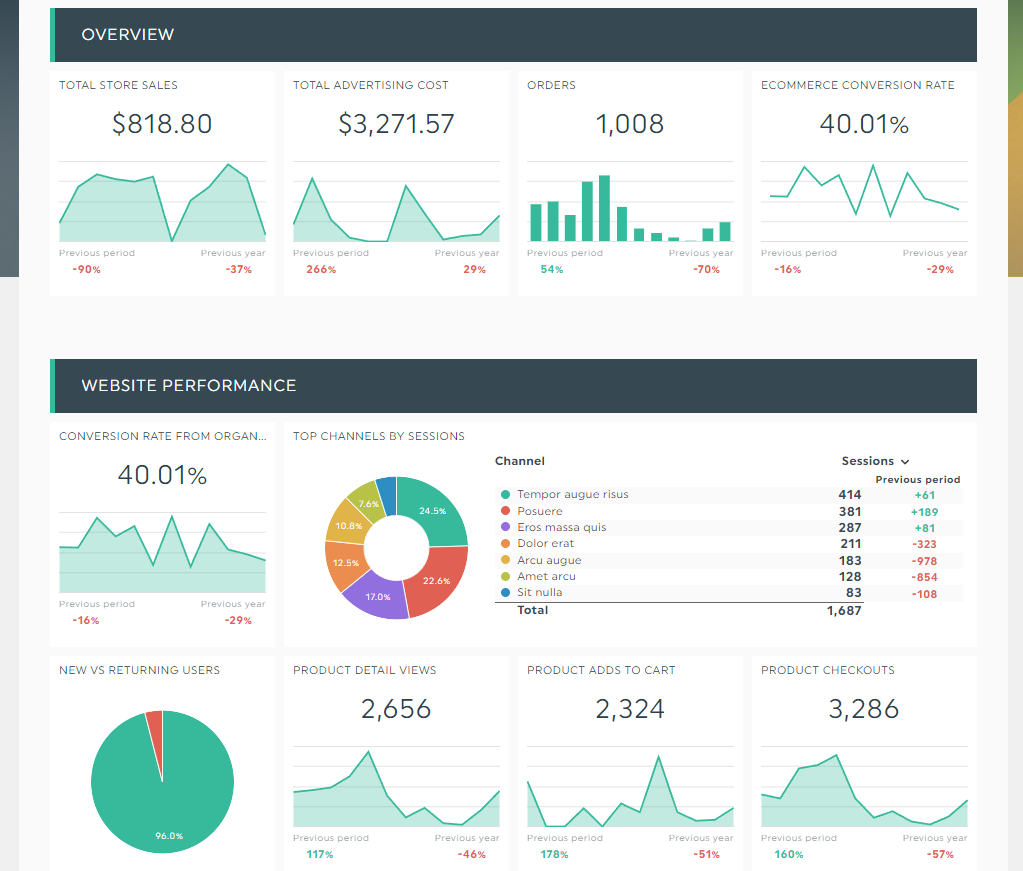Viewport: 1023px width, 871px height.
Task: Click the Overview section header
Action: coord(513,35)
